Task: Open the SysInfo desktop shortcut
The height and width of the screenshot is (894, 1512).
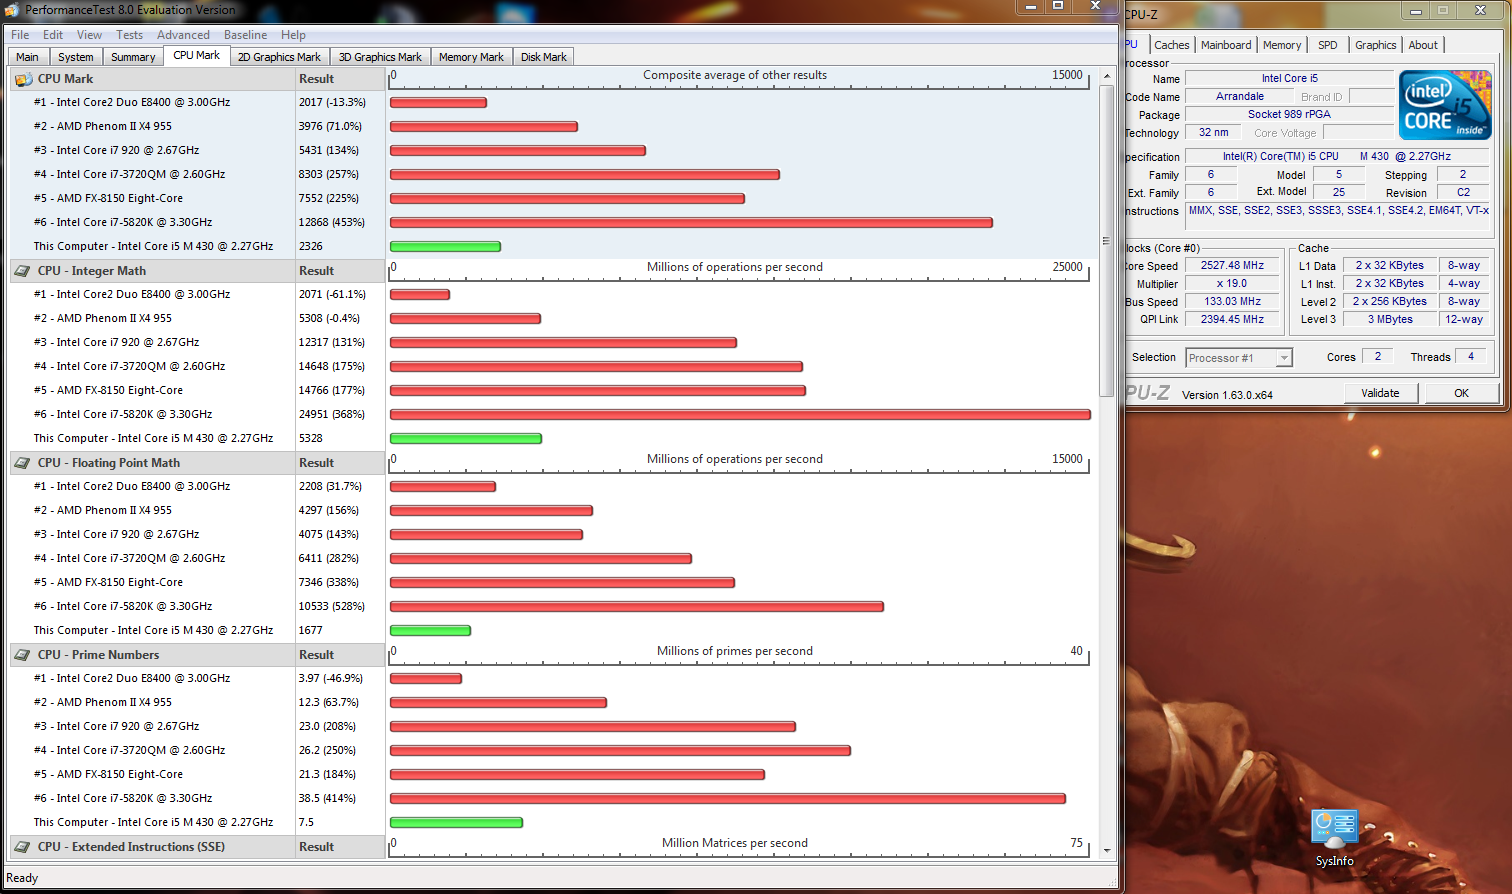Action: [1335, 838]
